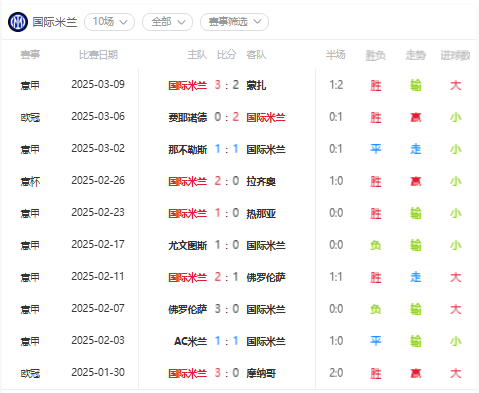
Task: Click the 走势 column header
Action: 416,55
